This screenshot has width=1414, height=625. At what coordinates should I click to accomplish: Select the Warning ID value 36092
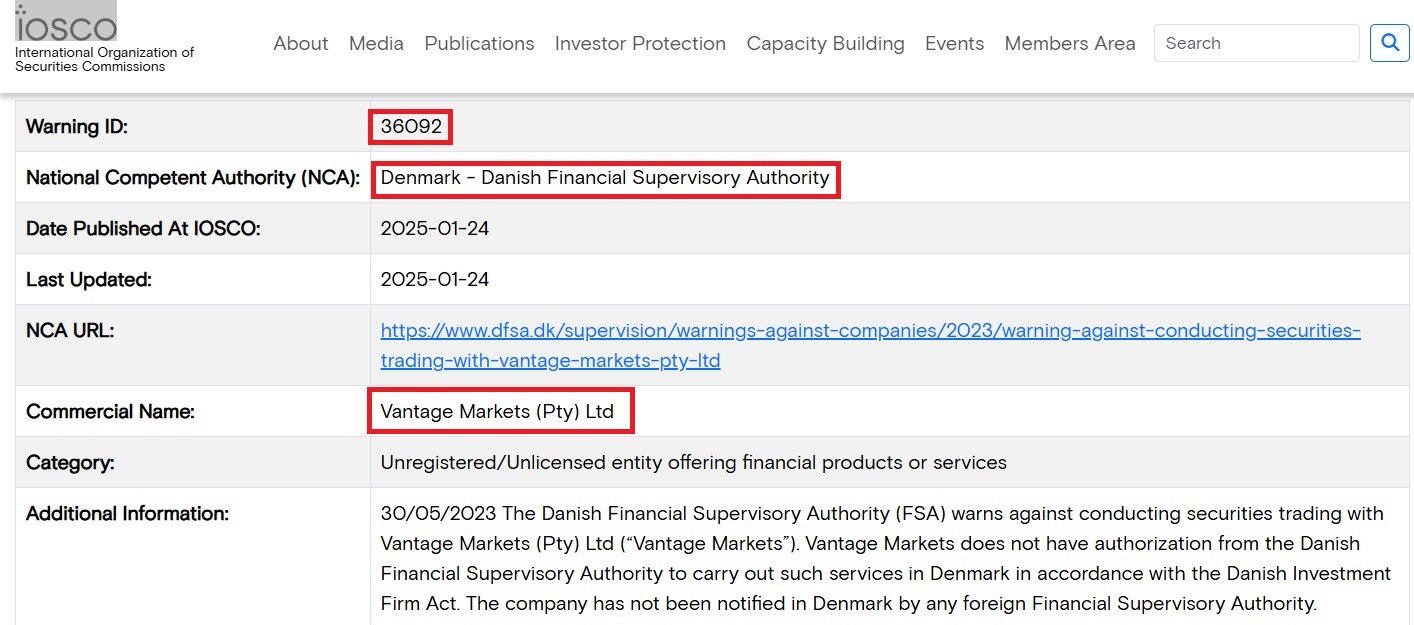click(410, 127)
